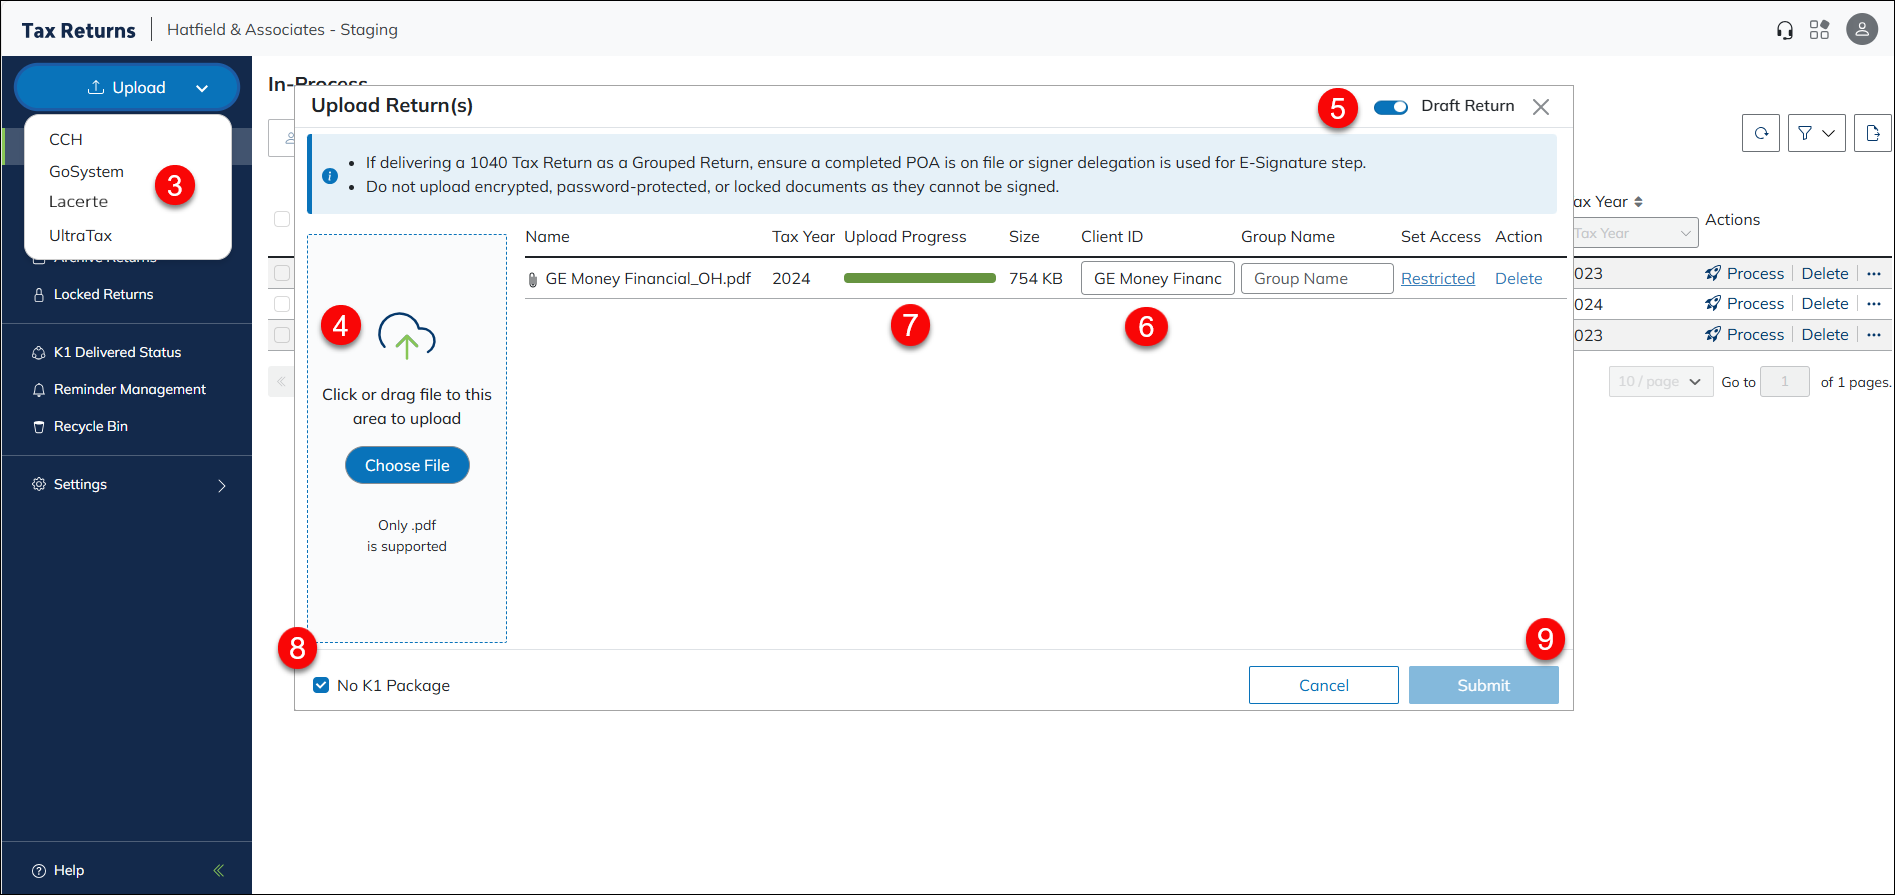This screenshot has height=895, width=1895.
Task: Open more options ellipsis in first row
Action: [x=1874, y=274]
